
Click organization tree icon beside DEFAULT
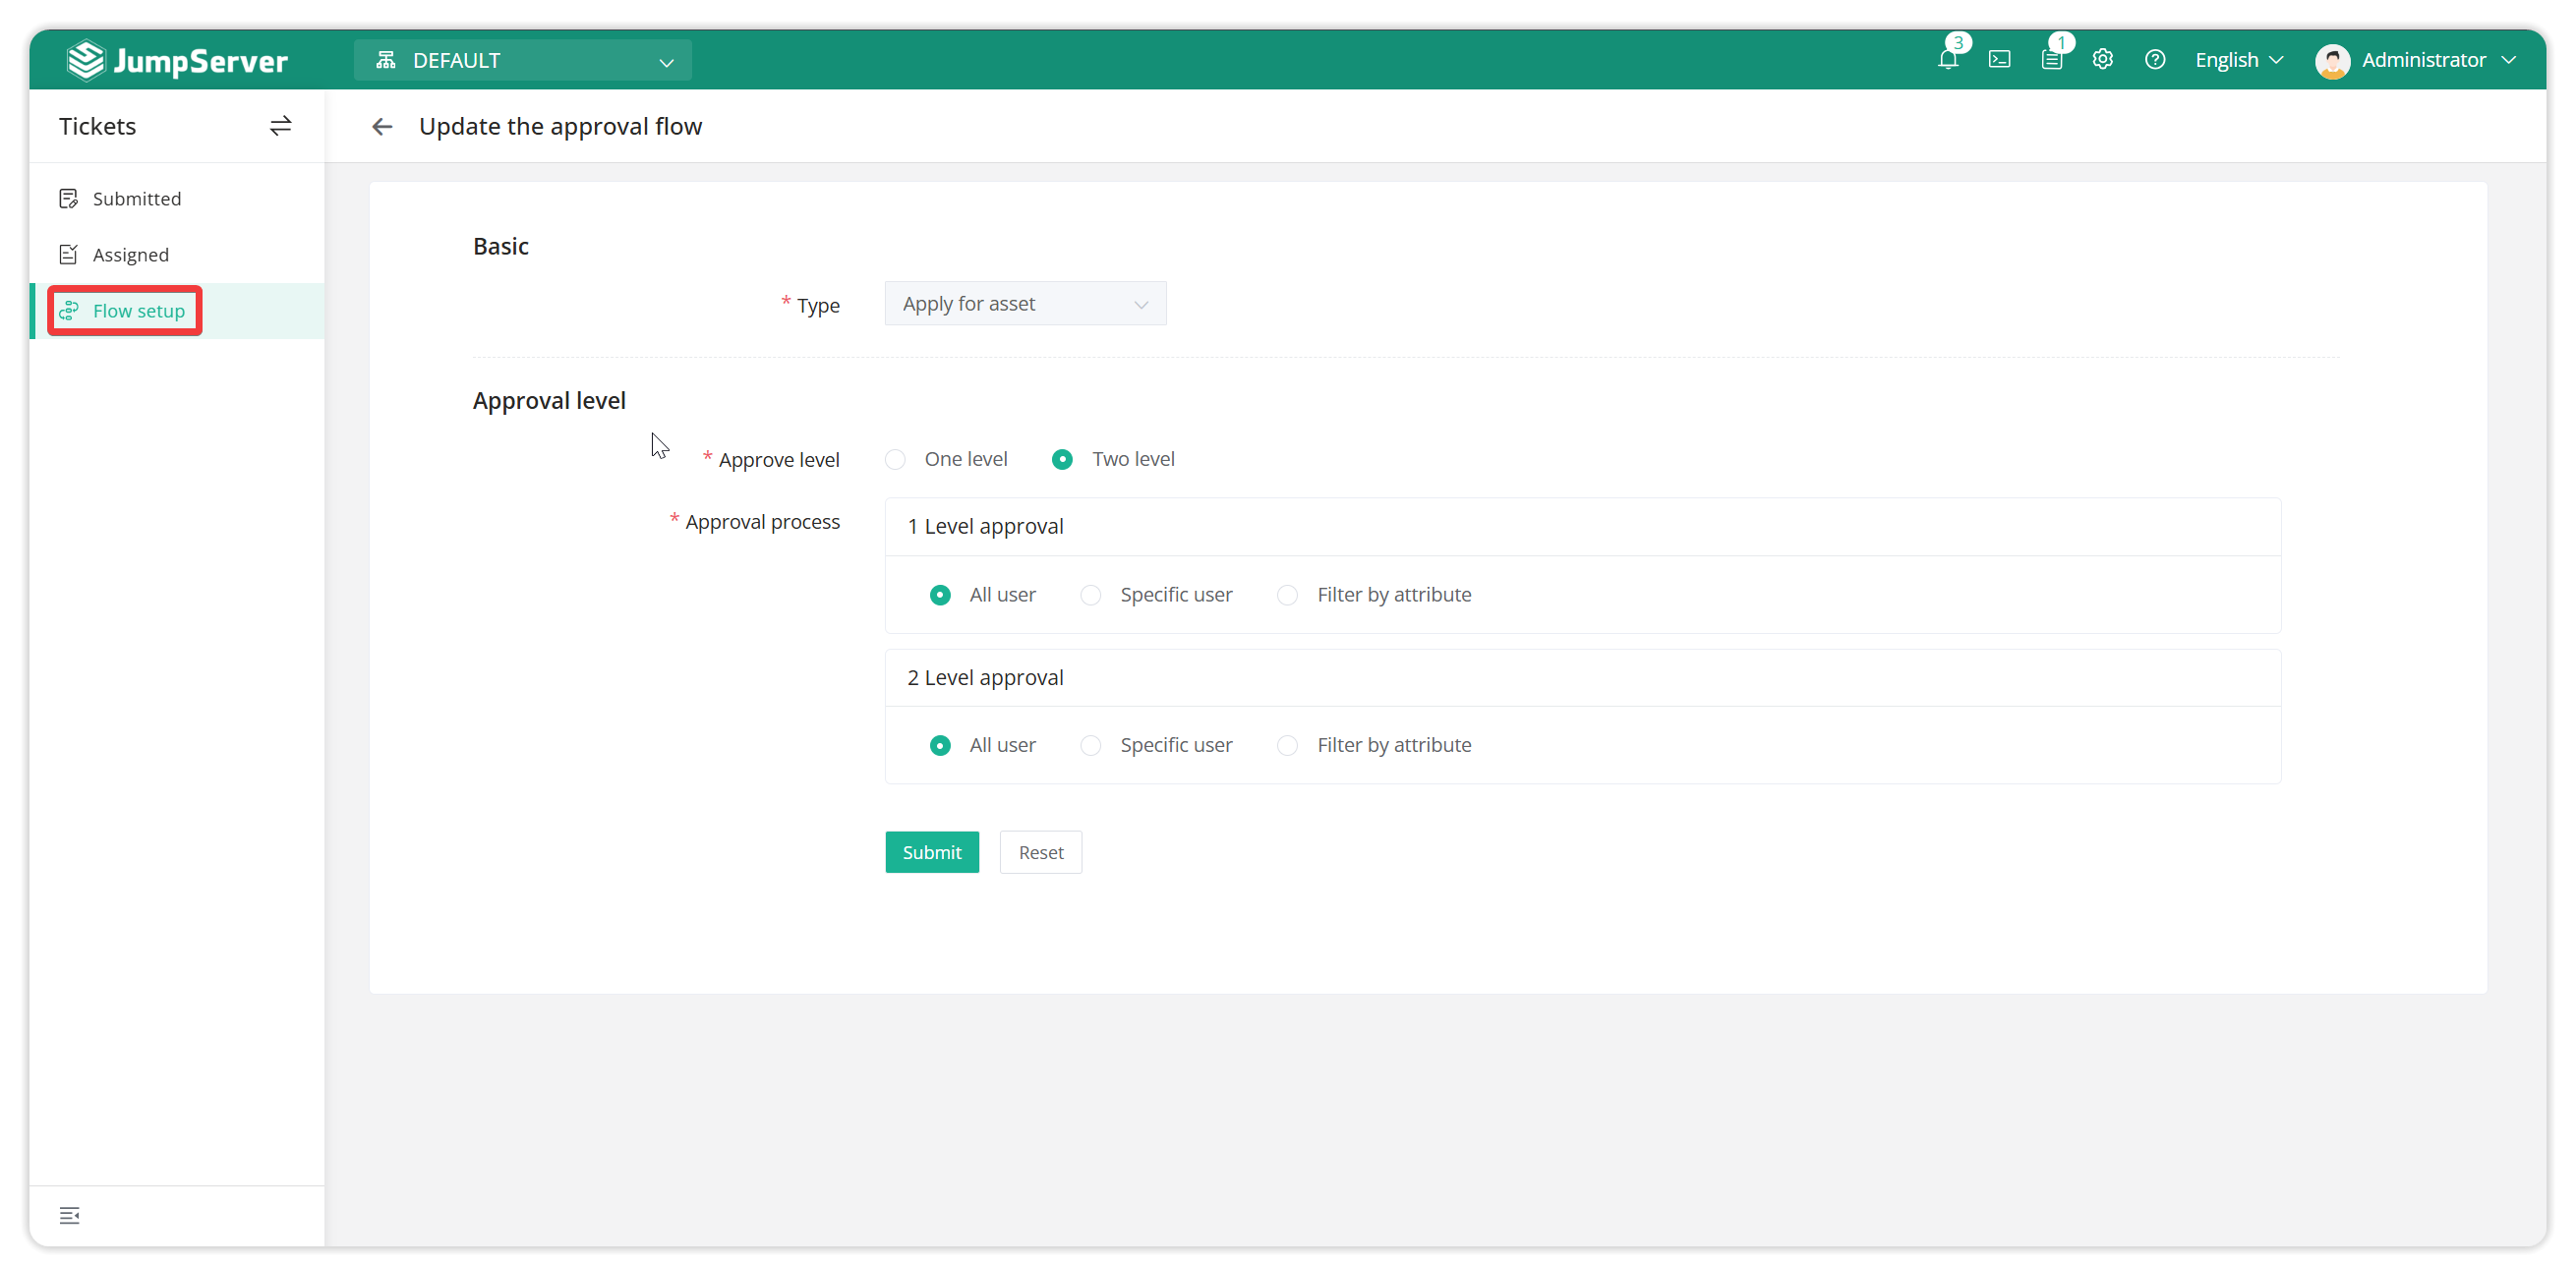pyautogui.click(x=385, y=60)
